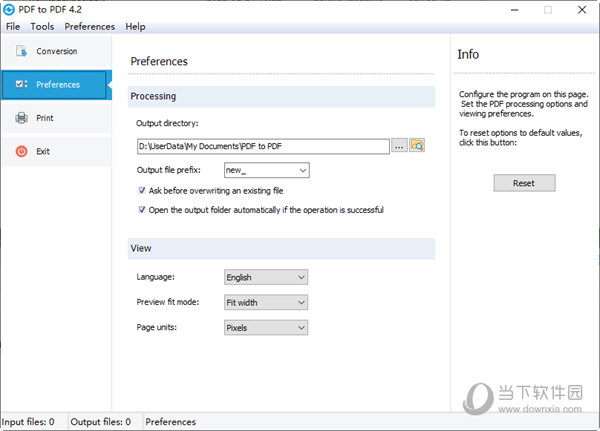Click the Preferences checkmark icon in sidebar
The height and width of the screenshot is (431, 600).
(x=21, y=84)
